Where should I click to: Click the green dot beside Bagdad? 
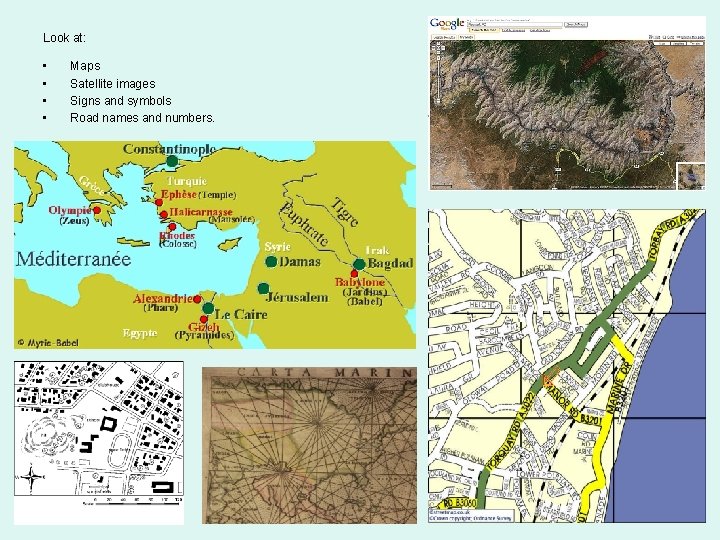point(359,264)
